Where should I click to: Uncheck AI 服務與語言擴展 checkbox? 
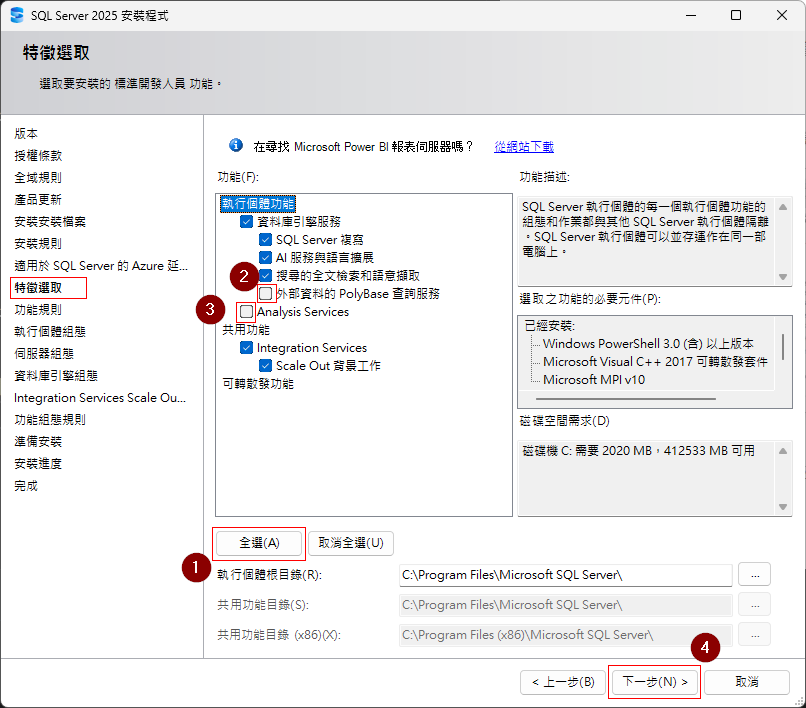point(265,258)
